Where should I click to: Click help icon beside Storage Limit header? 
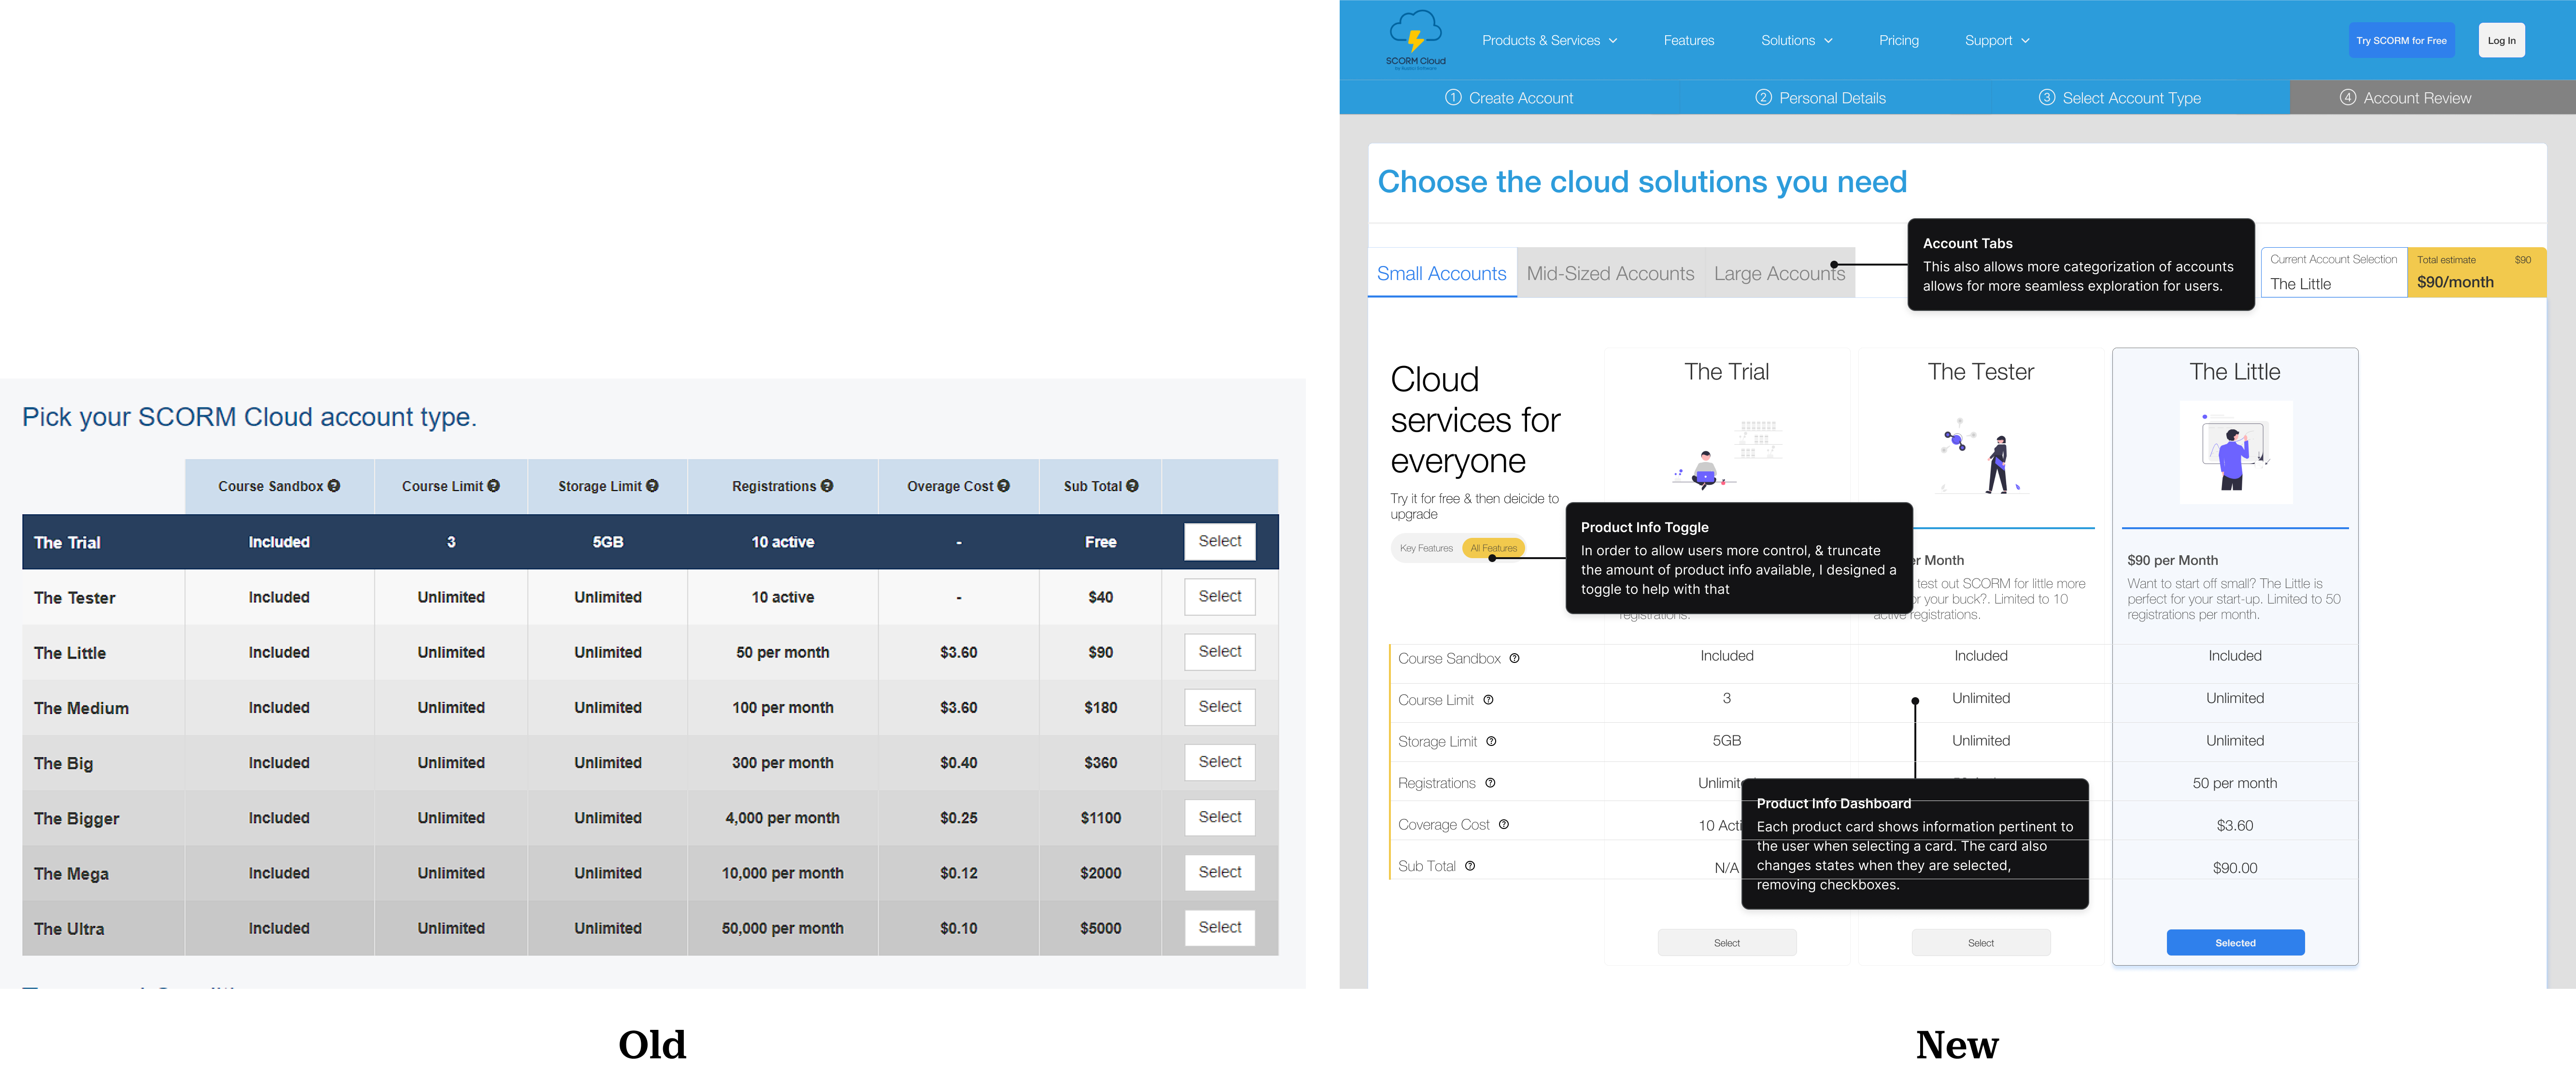pos(652,486)
